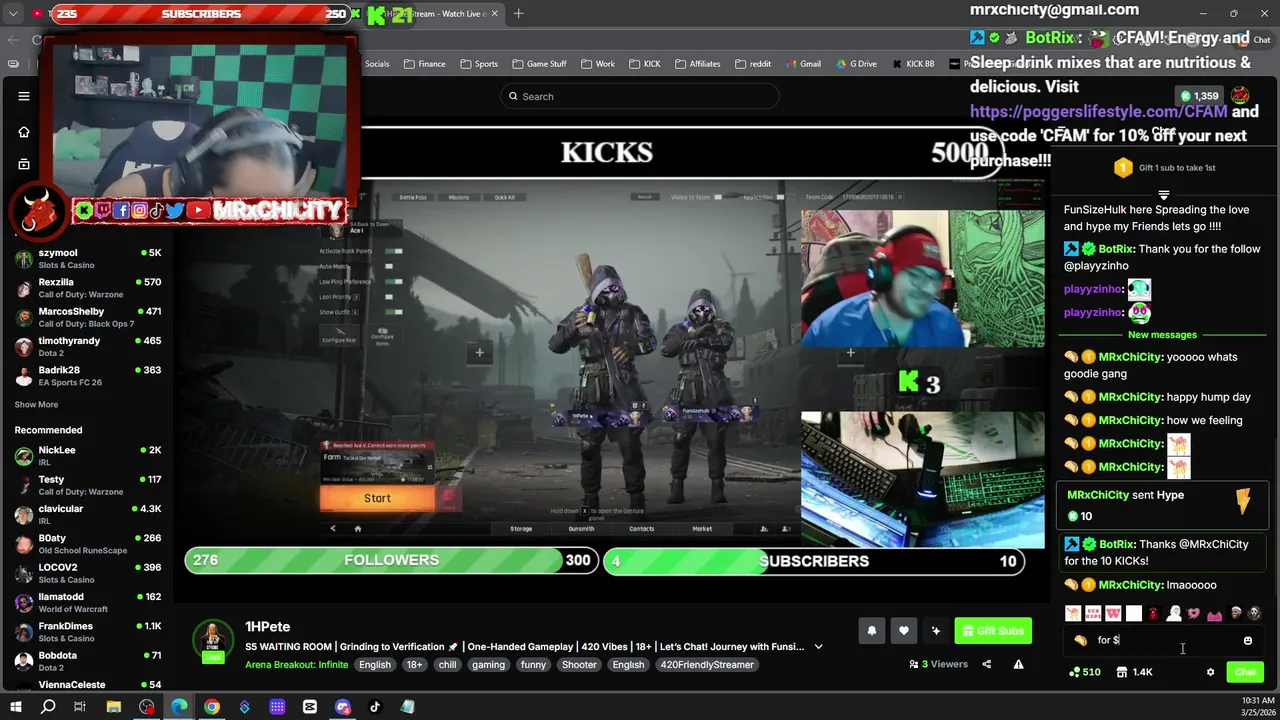Collapse the chat leaderboard handle
The image size is (1280, 720).
1163,195
